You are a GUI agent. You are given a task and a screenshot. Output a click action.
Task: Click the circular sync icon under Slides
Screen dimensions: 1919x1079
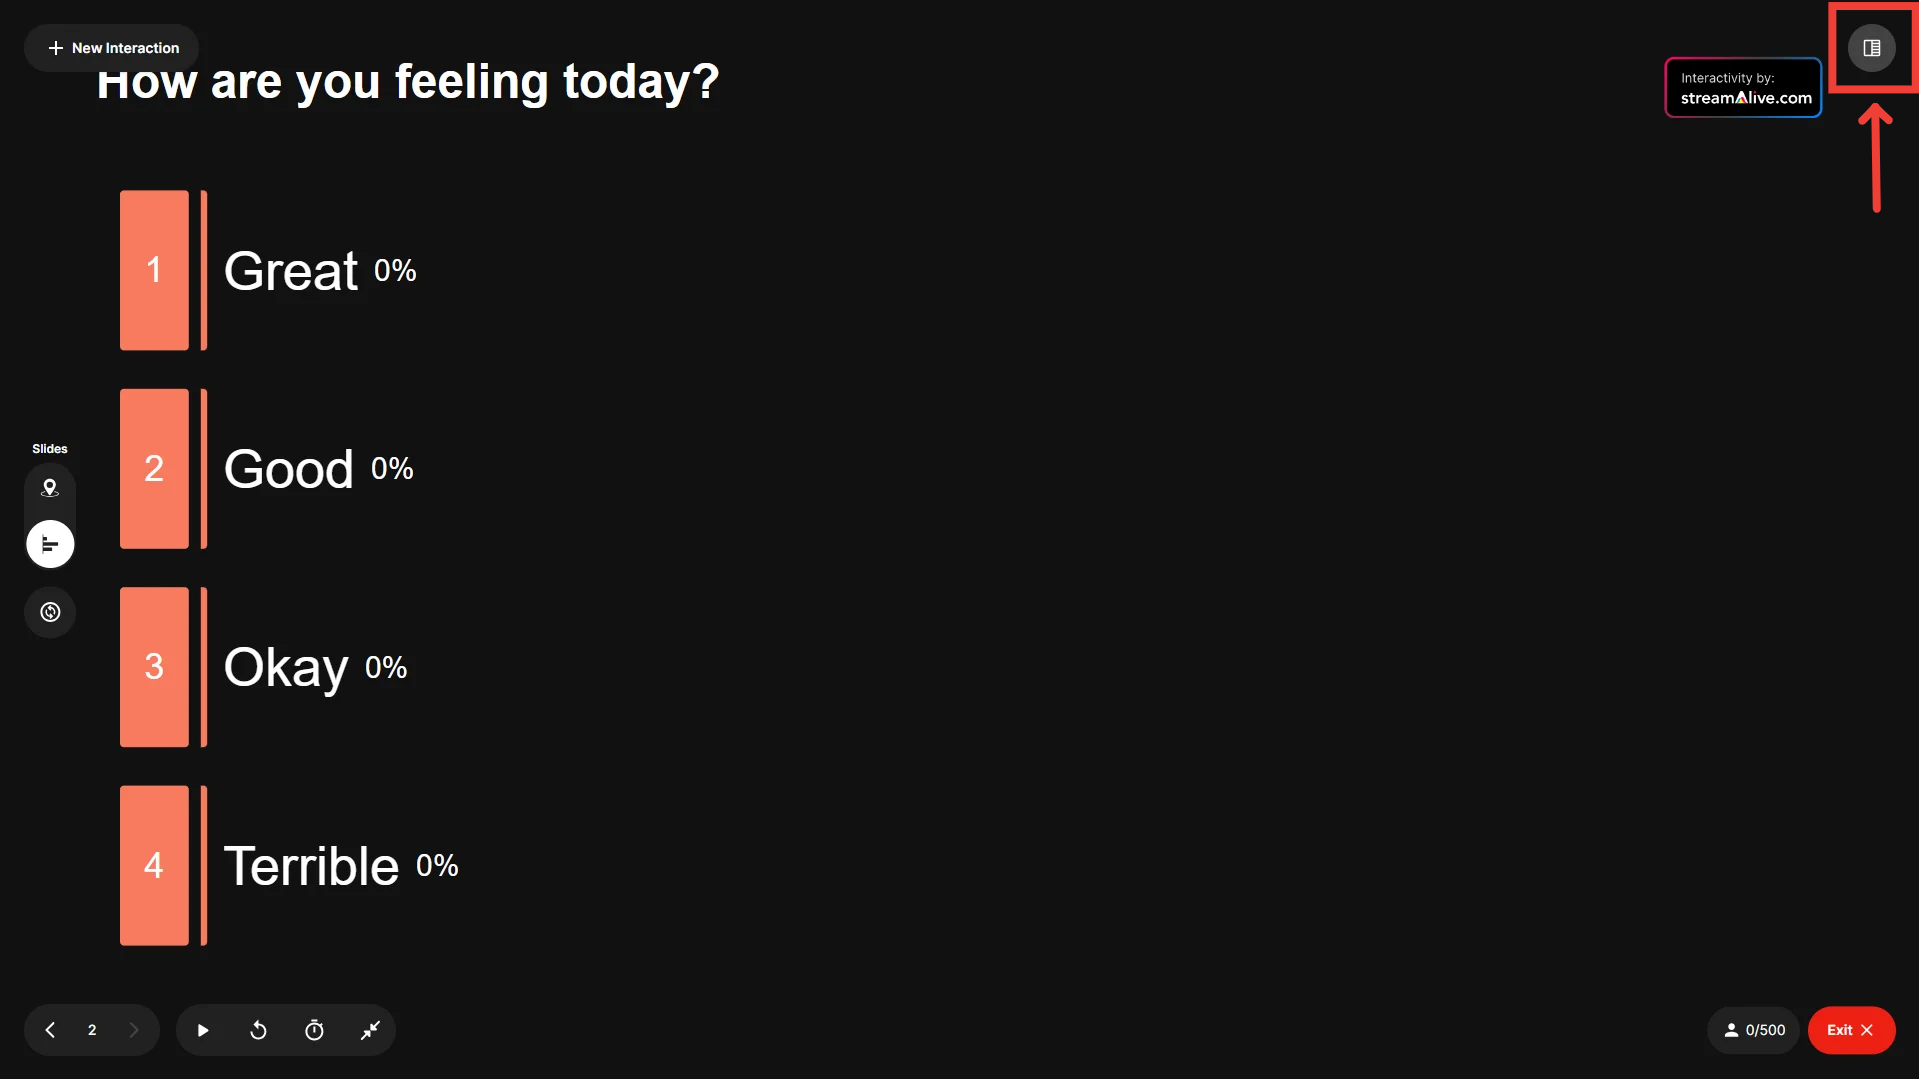point(50,612)
